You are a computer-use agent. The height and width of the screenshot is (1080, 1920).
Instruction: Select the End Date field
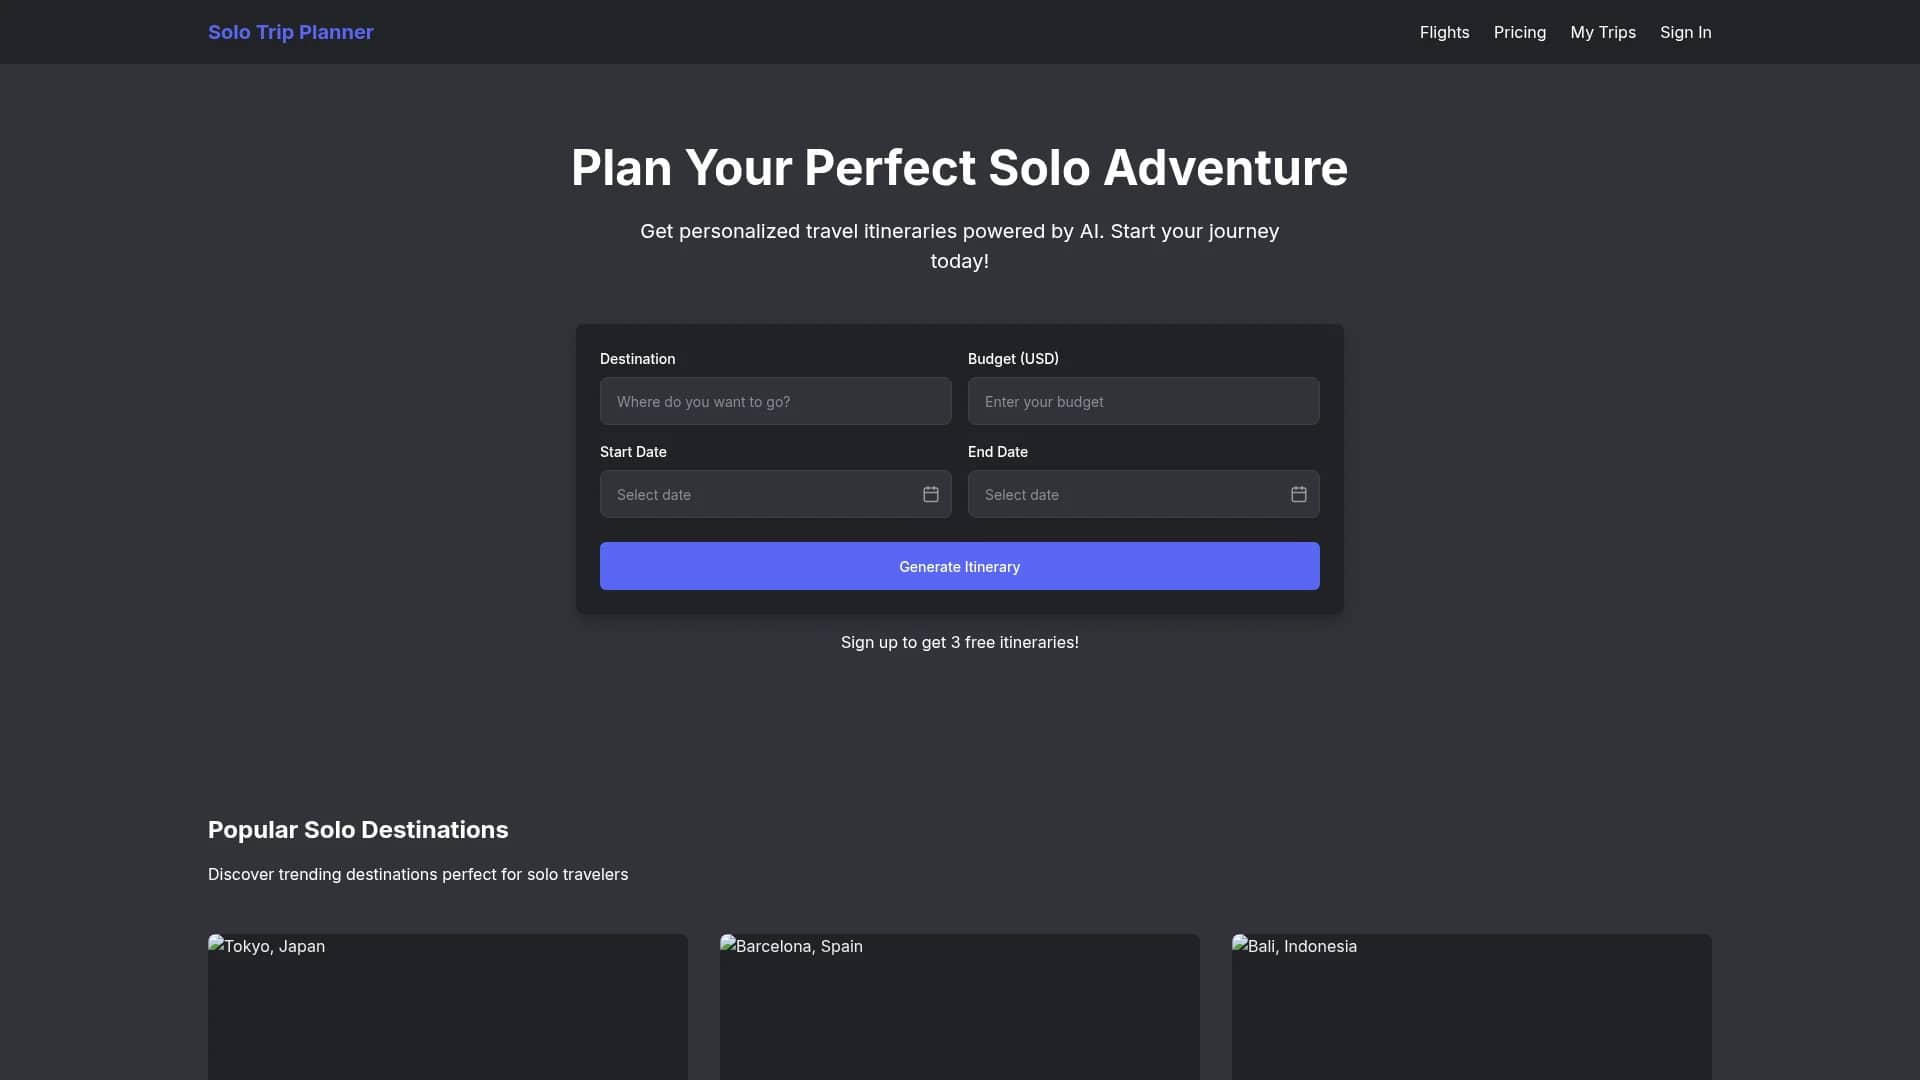(1143, 494)
